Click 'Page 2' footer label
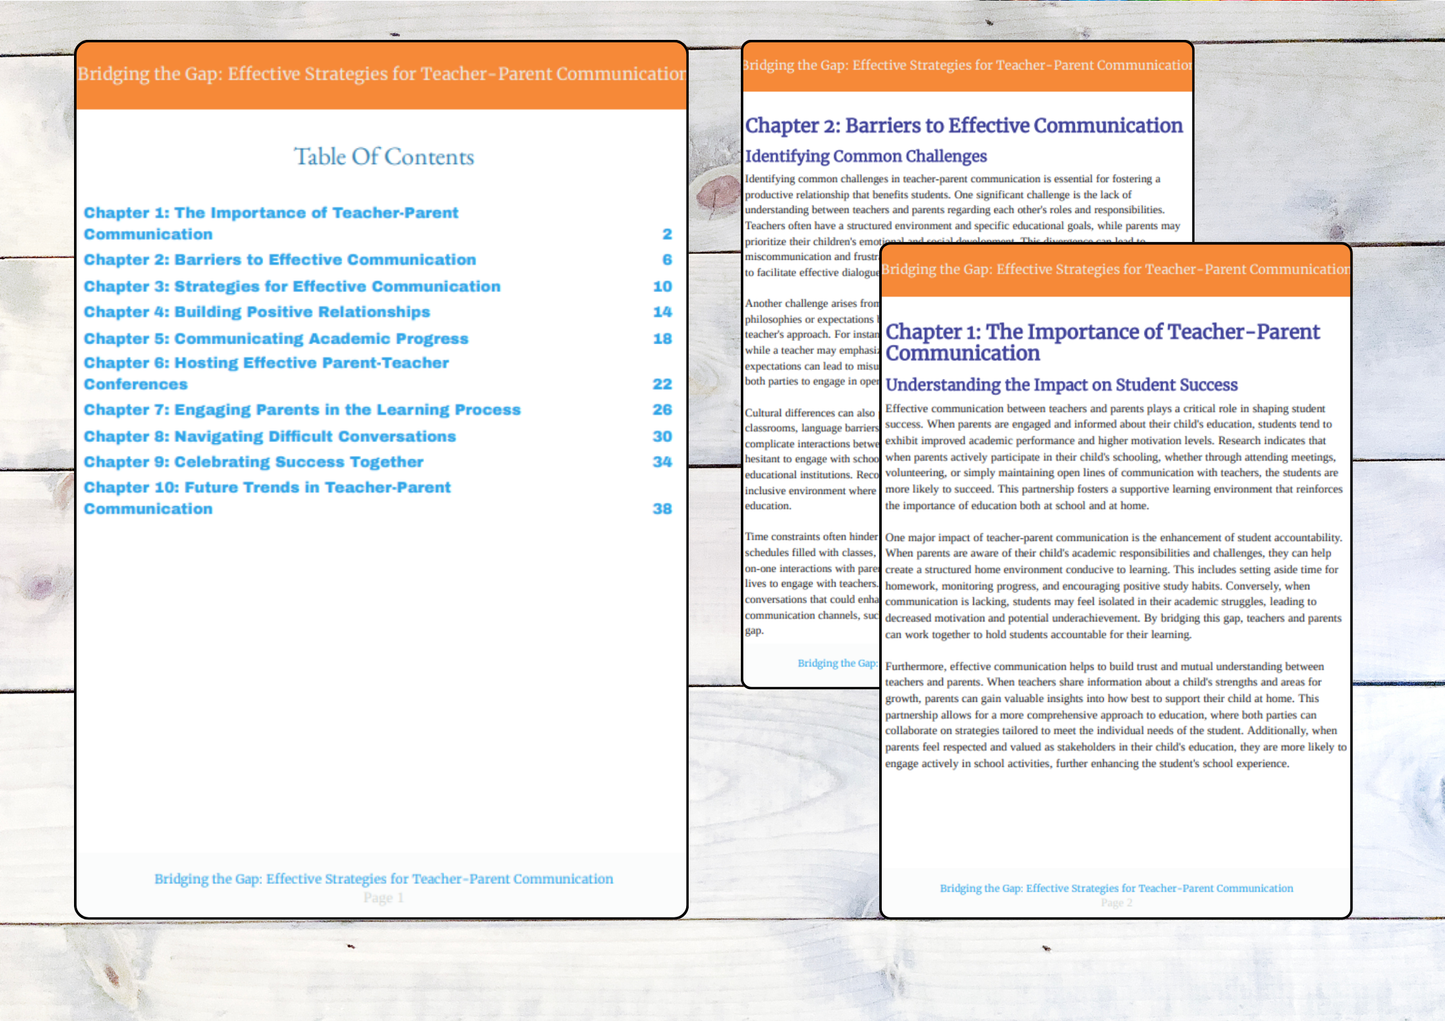The image size is (1445, 1021). 1116,903
